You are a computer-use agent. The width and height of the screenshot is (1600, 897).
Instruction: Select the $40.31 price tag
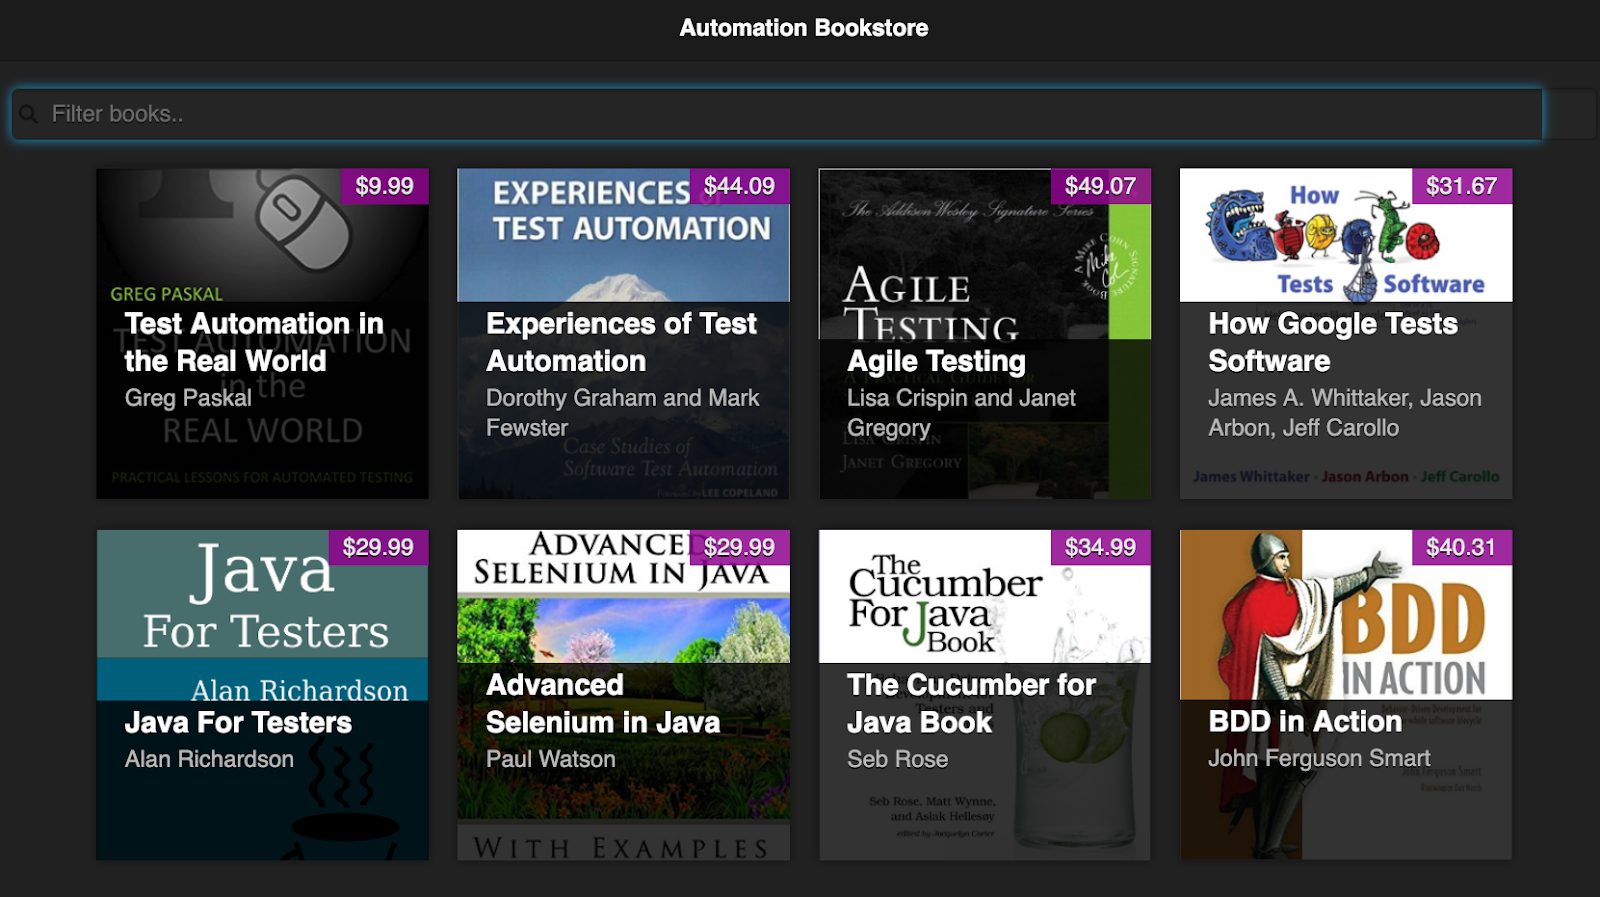click(1460, 547)
